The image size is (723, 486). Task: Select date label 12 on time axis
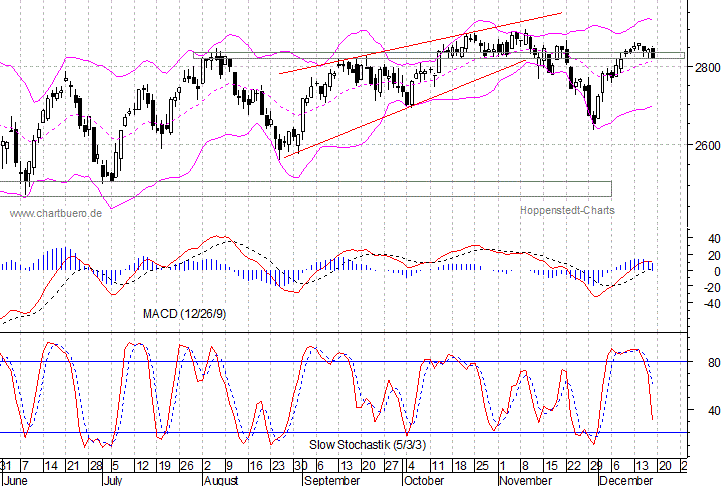(x=142, y=466)
